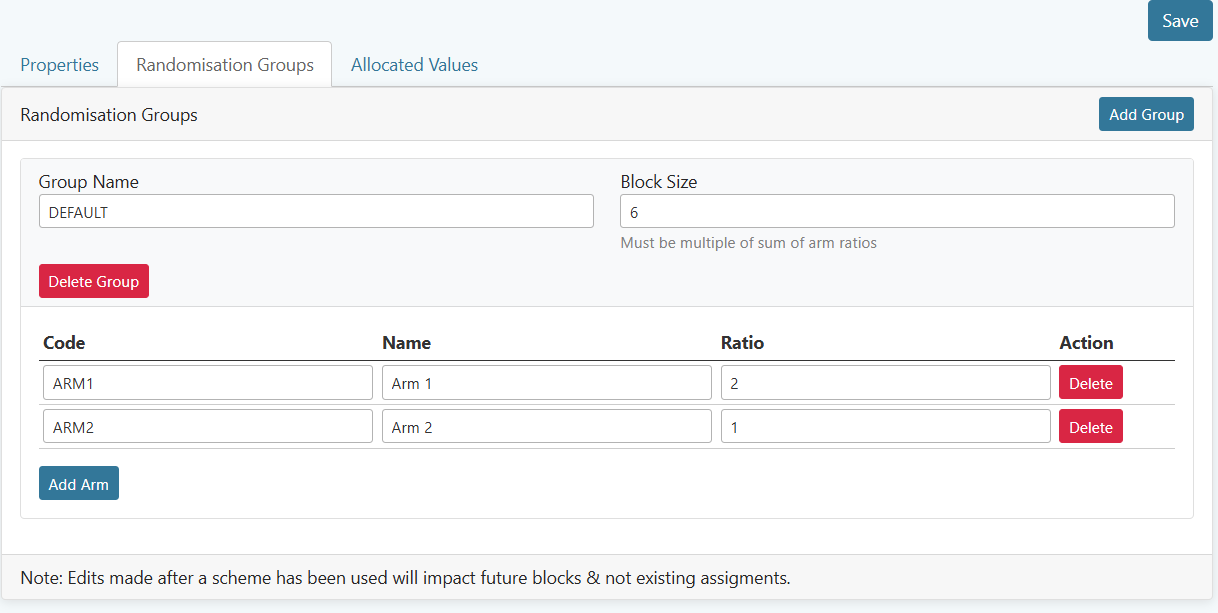This screenshot has width=1218, height=613.
Task: Select the Name field showing Arm 2
Action: point(546,426)
